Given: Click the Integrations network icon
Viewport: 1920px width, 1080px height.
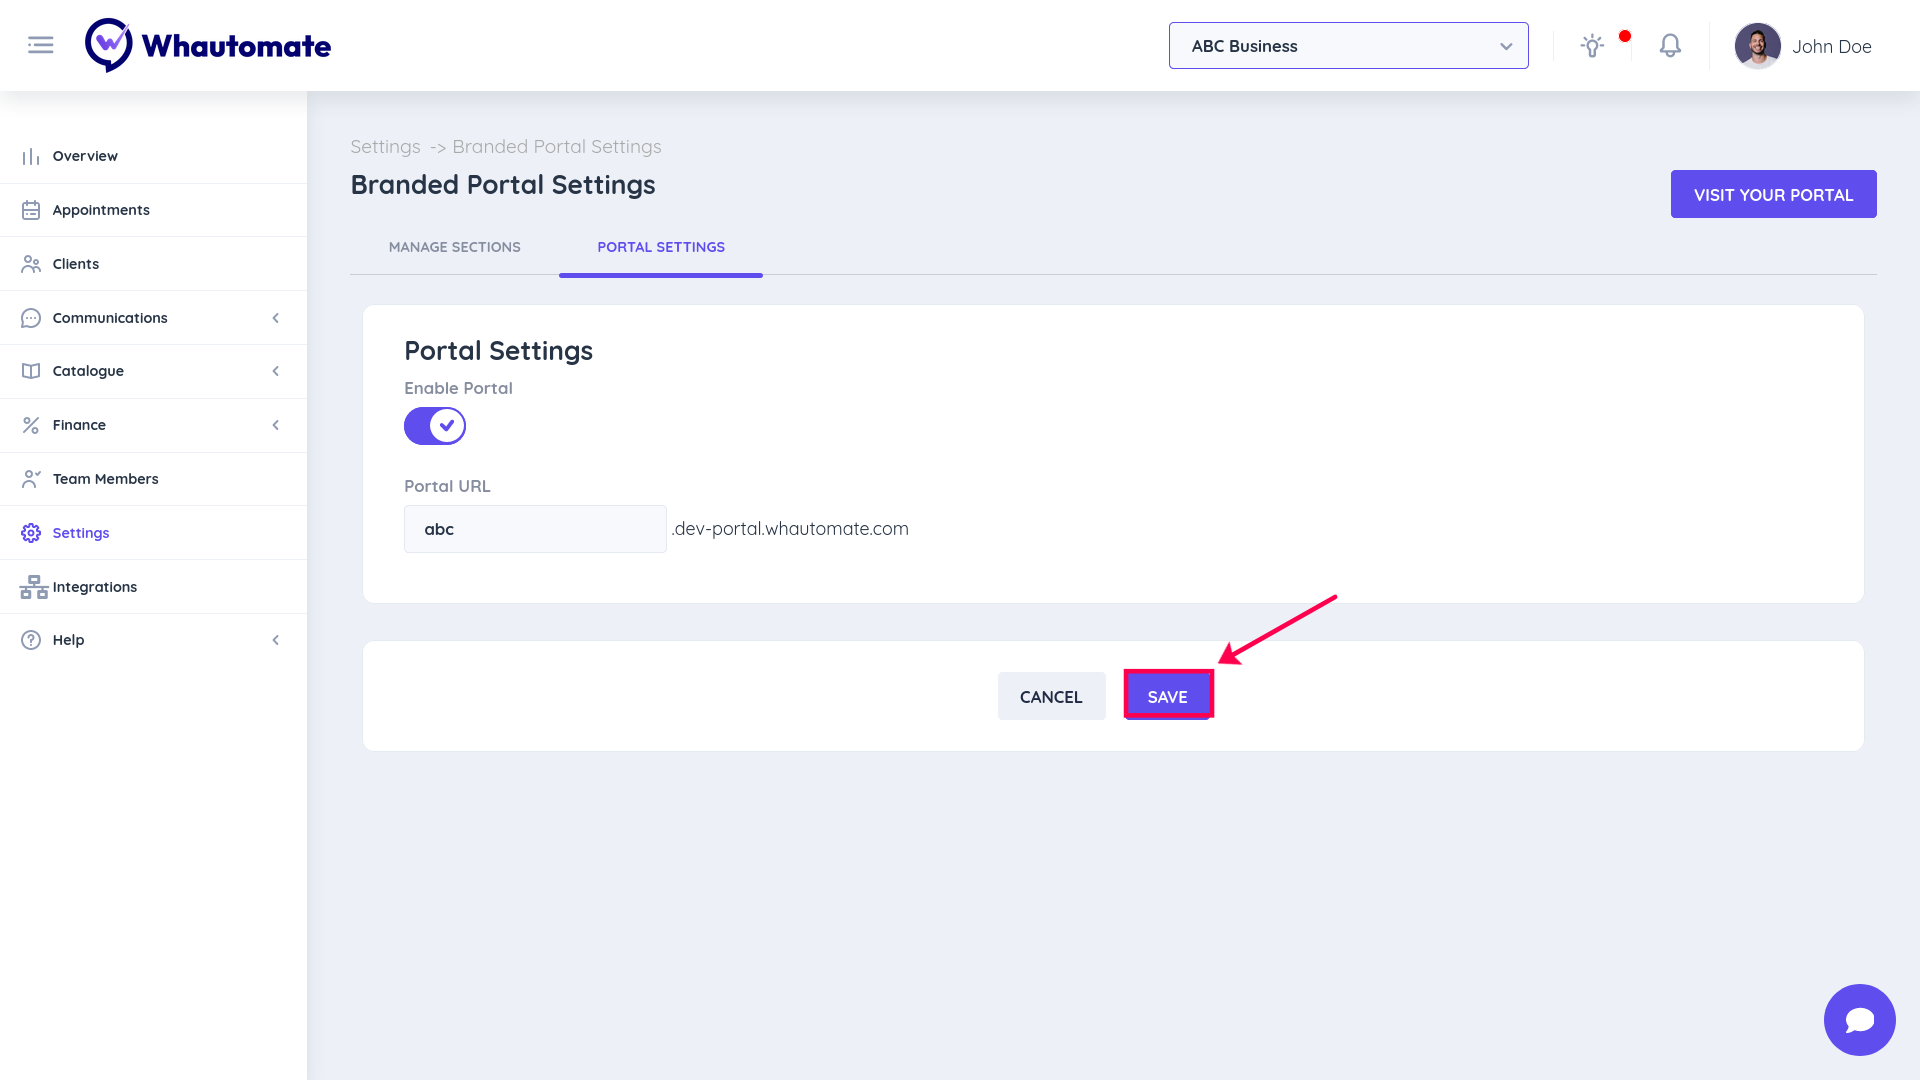Looking at the screenshot, I should click(33, 587).
